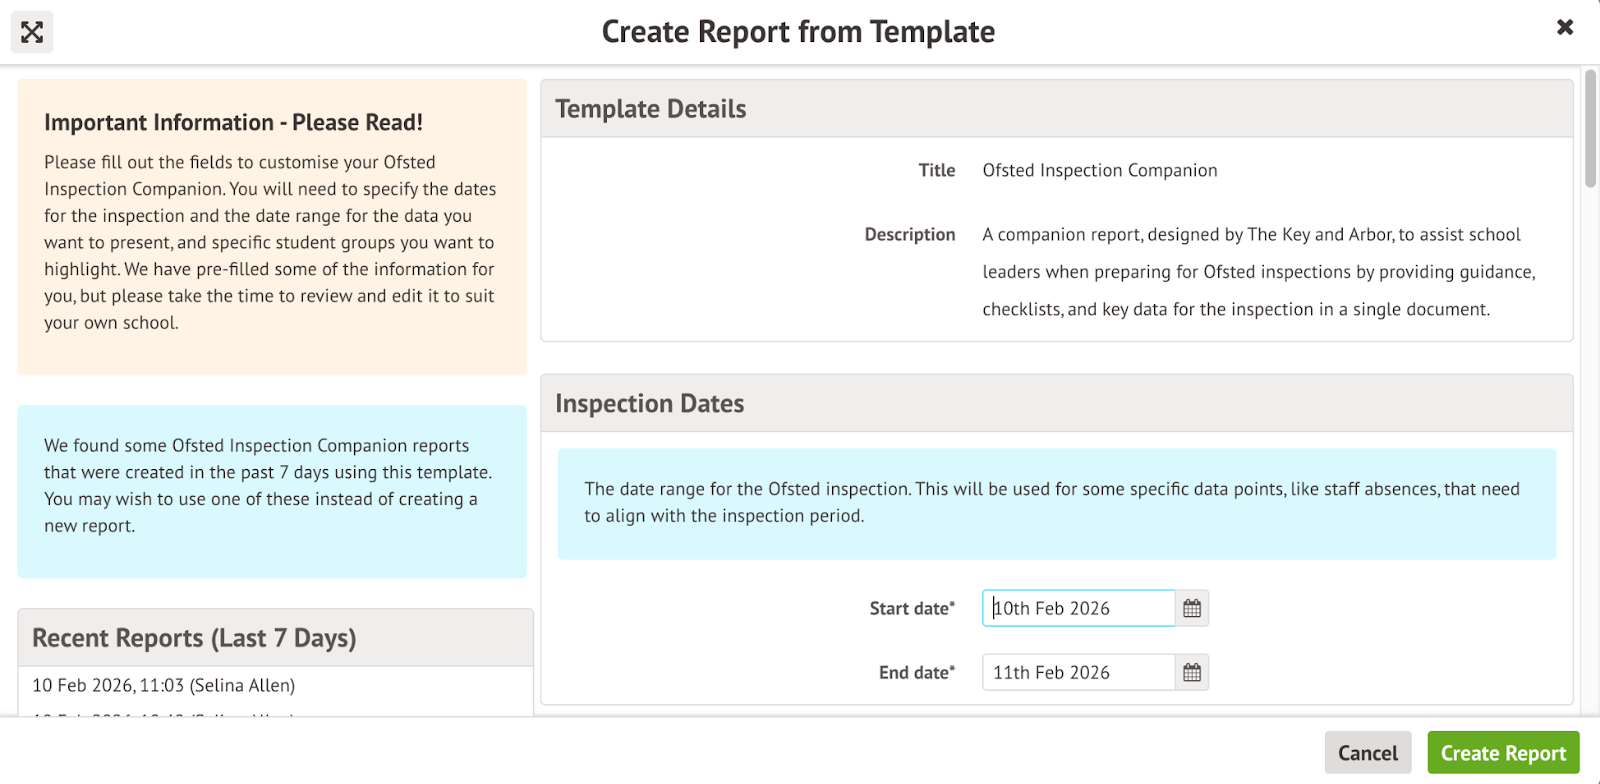Open the End date calendar picker
This screenshot has height=784, width=1600.
pyautogui.click(x=1192, y=672)
